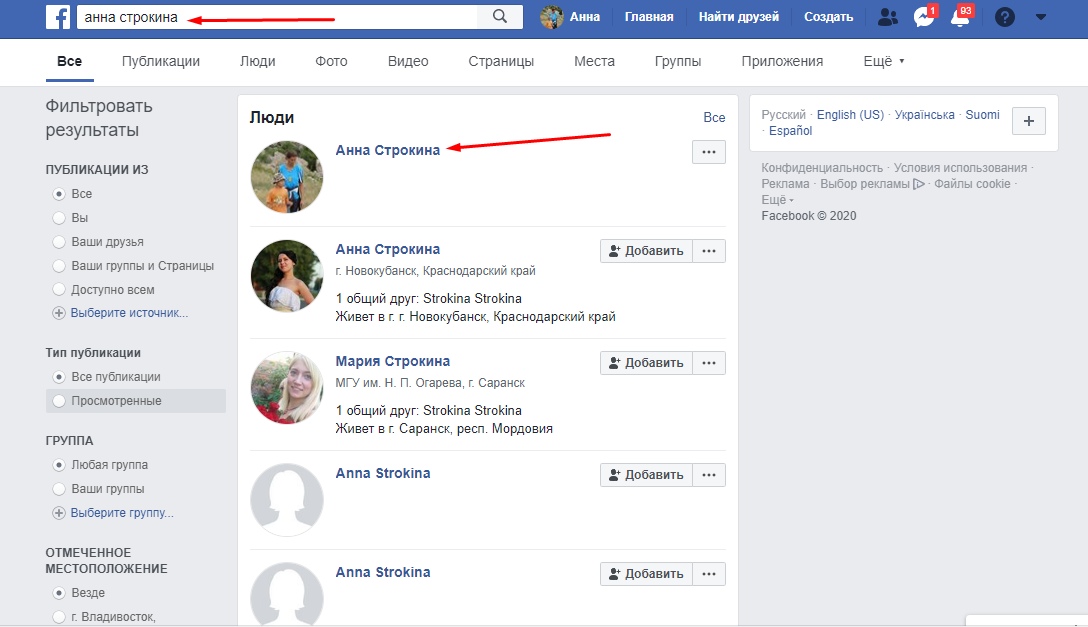Select Любая группа radio option
1088x627 pixels.
pos(59,465)
